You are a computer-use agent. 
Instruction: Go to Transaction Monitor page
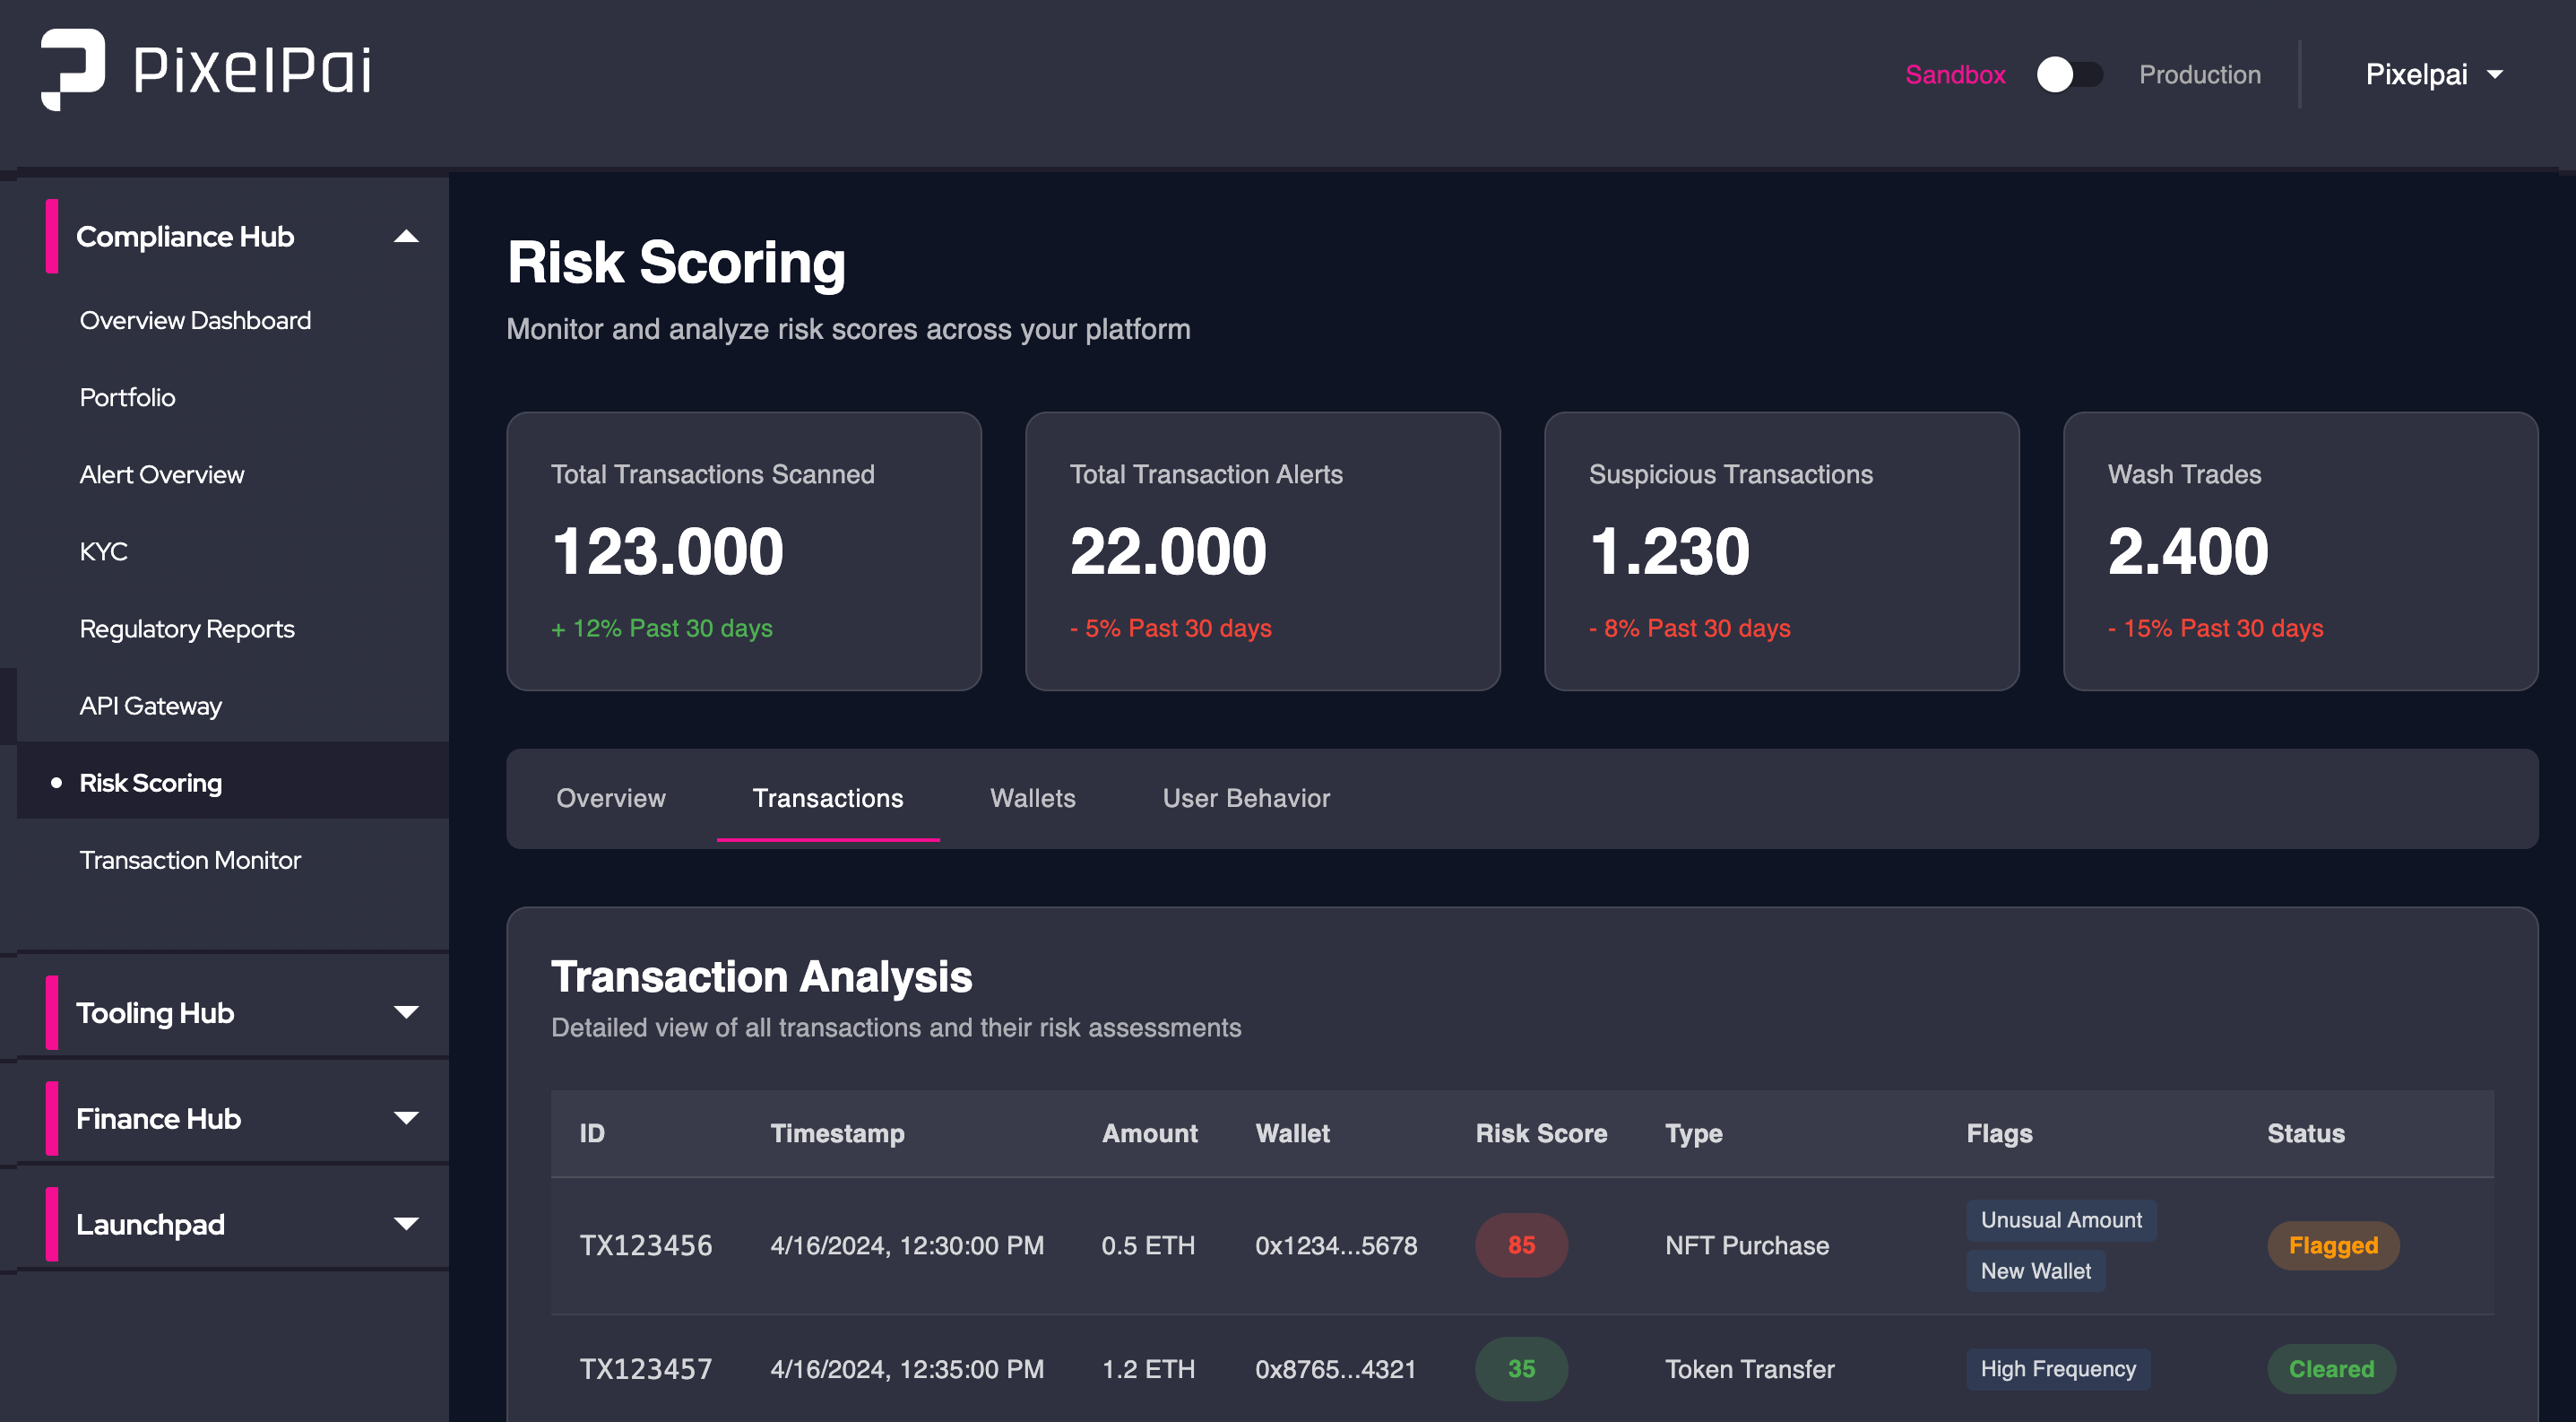[x=190, y=860]
